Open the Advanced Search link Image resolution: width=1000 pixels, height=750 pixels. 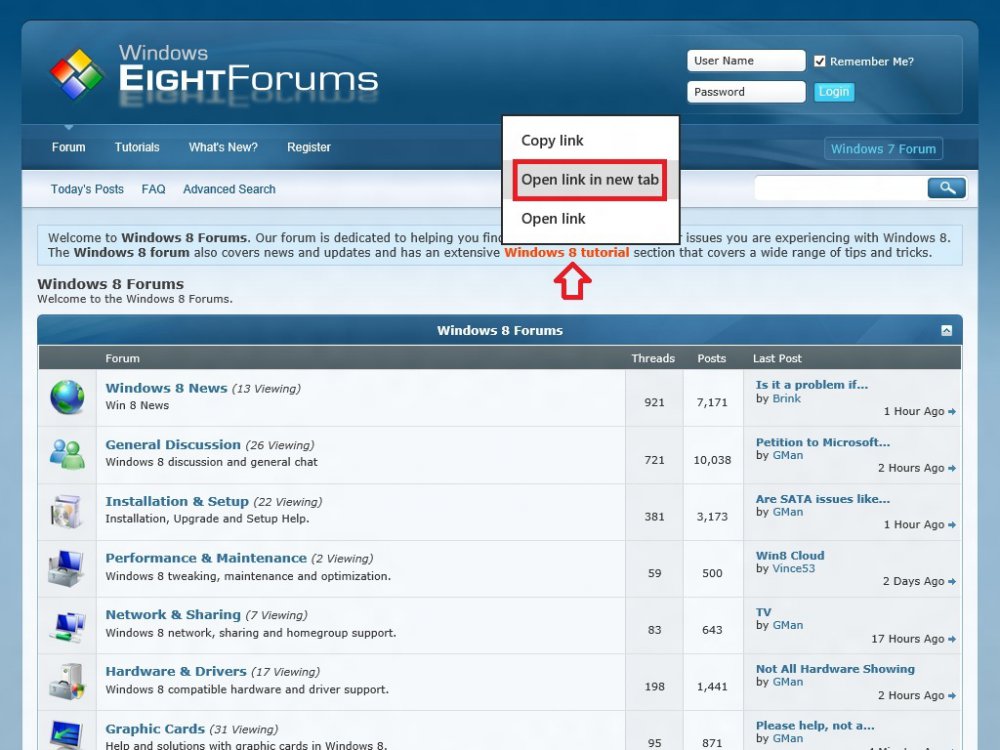(229, 189)
